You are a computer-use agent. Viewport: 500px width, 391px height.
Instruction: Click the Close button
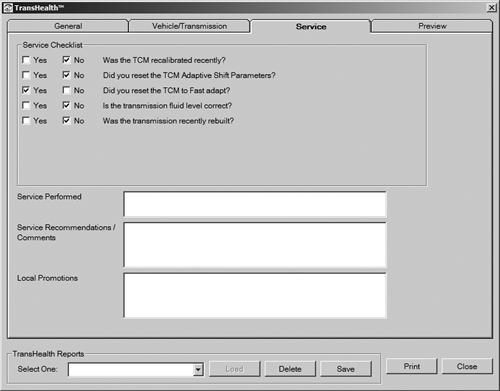click(467, 366)
